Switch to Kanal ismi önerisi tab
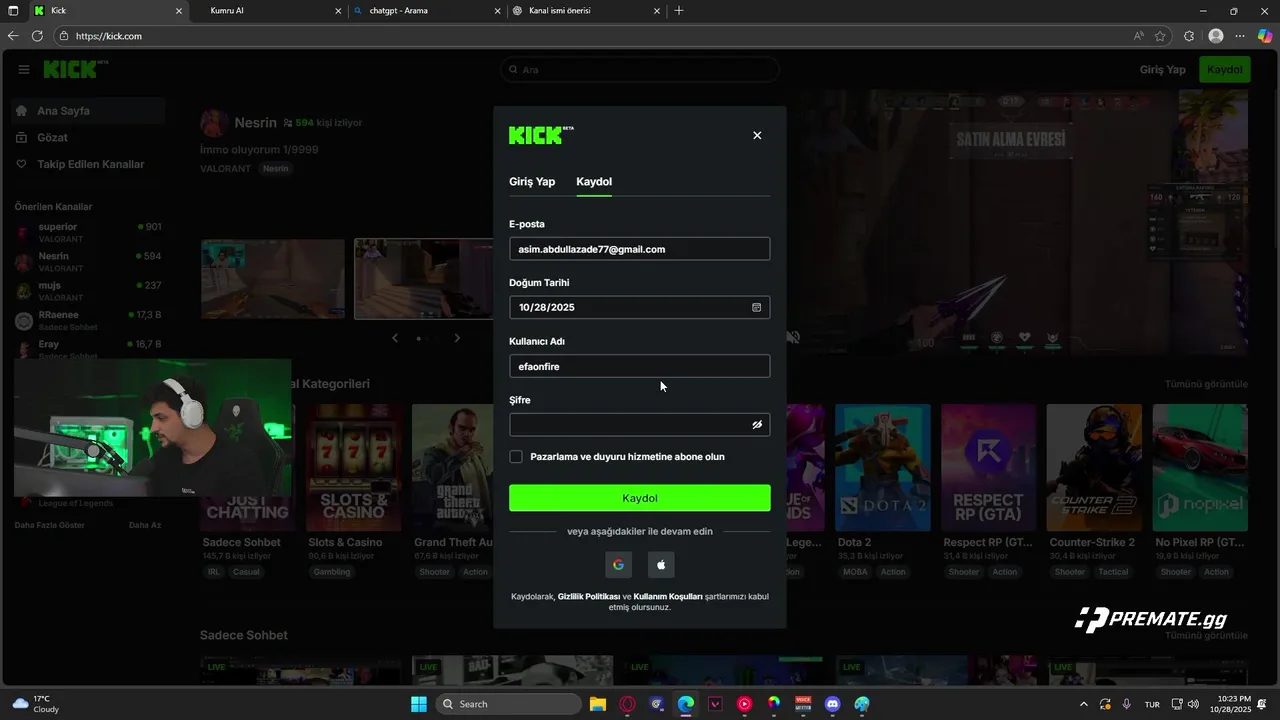The height and width of the screenshot is (720, 1280). pos(585,11)
